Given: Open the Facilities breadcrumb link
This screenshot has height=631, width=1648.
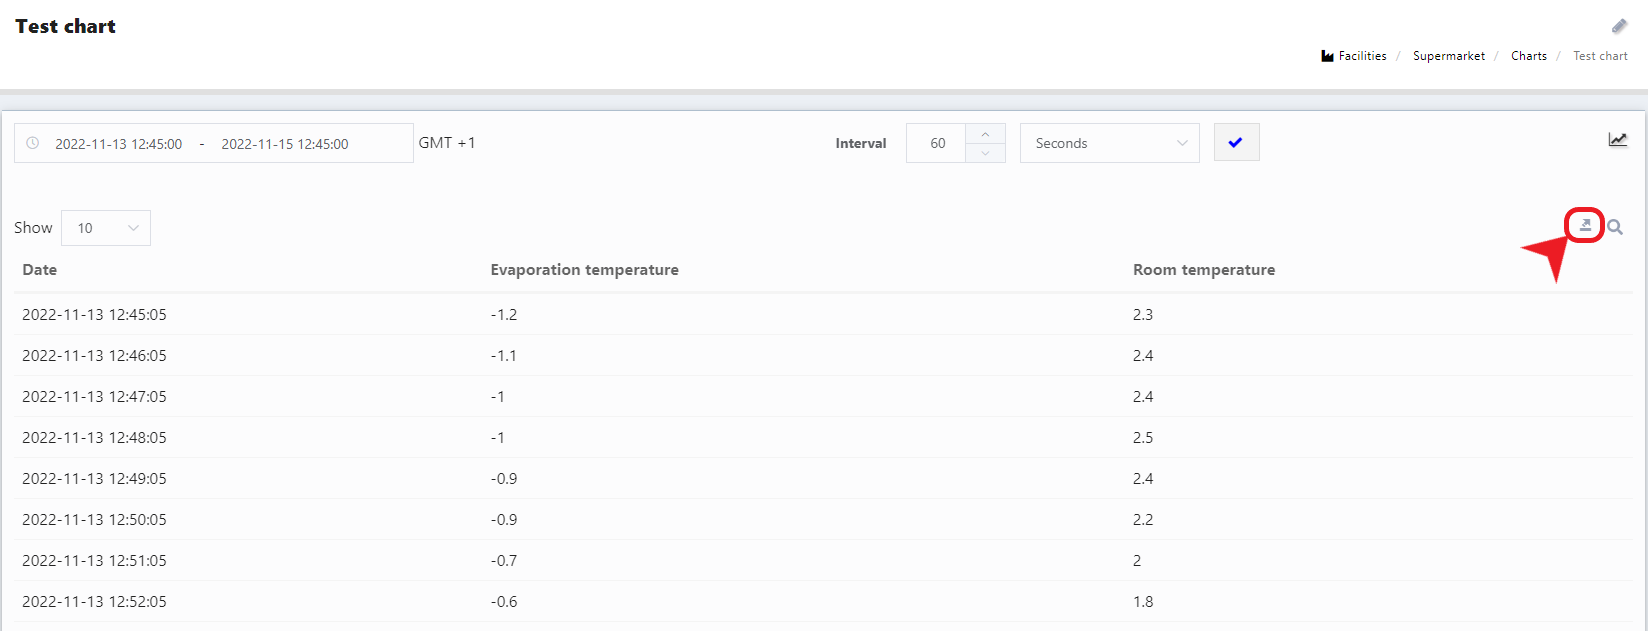Looking at the screenshot, I should [1362, 56].
